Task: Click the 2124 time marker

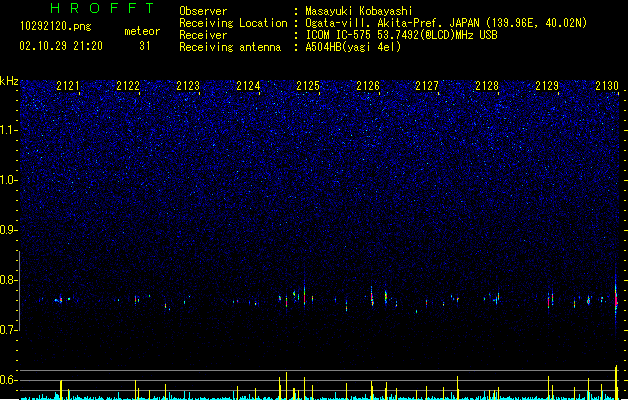Action: click(x=248, y=86)
